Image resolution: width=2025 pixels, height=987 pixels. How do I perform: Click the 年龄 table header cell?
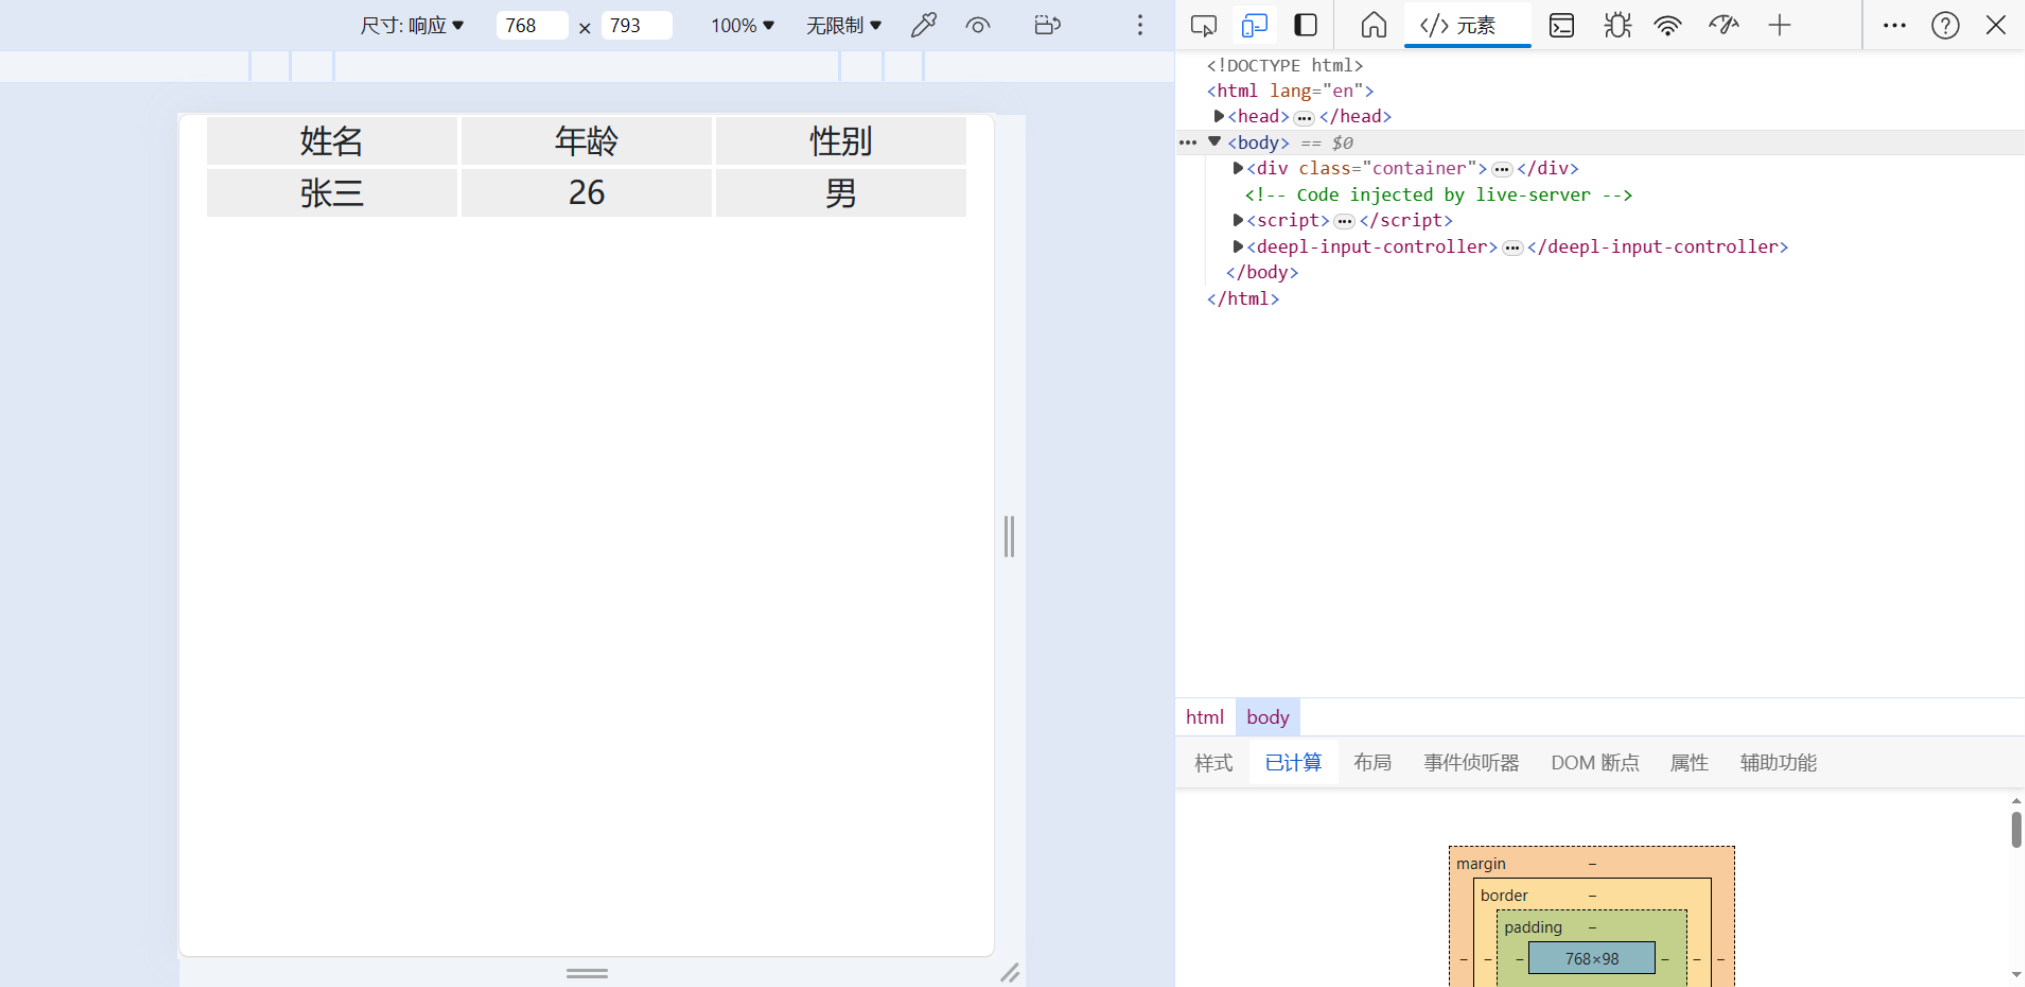(586, 141)
